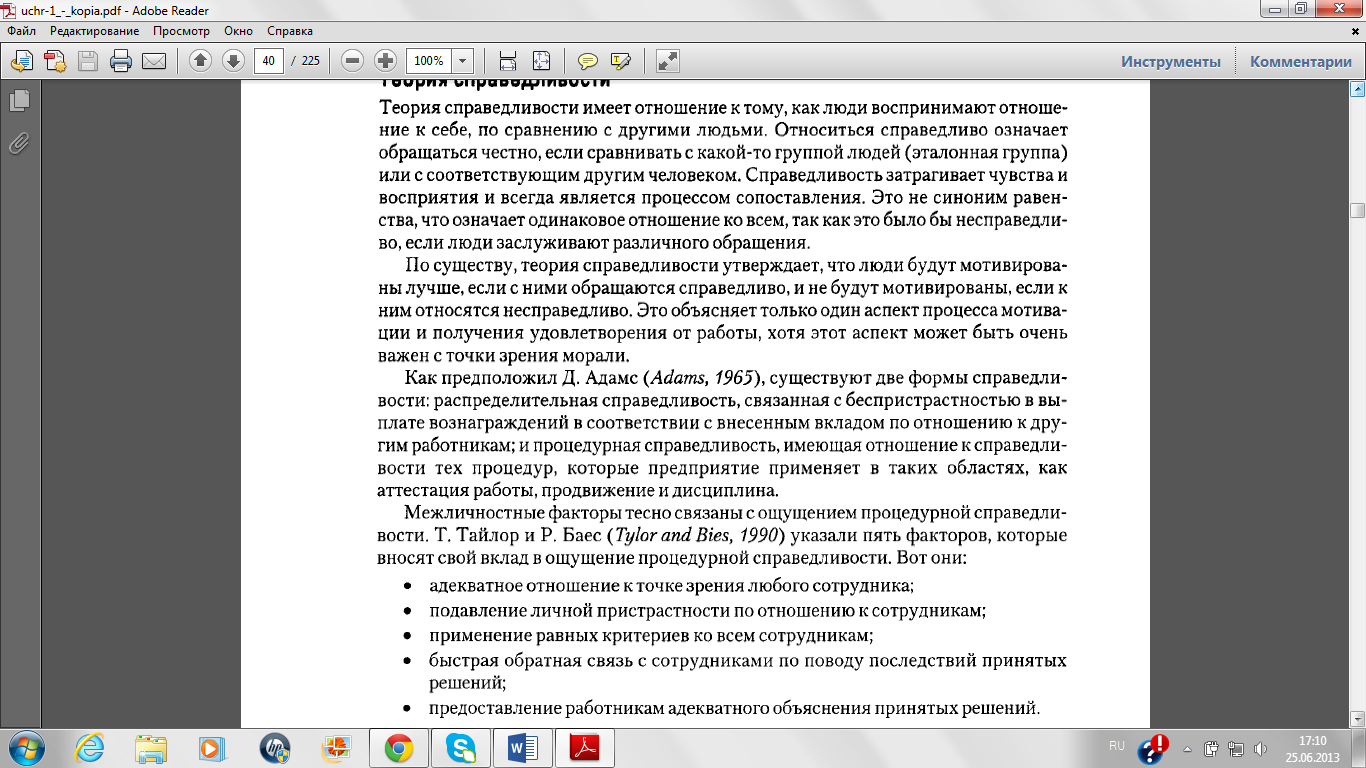The height and width of the screenshot is (768, 1366).
Task: Open the zoom level dropdown arrow
Action: pyautogui.click(x=463, y=61)
